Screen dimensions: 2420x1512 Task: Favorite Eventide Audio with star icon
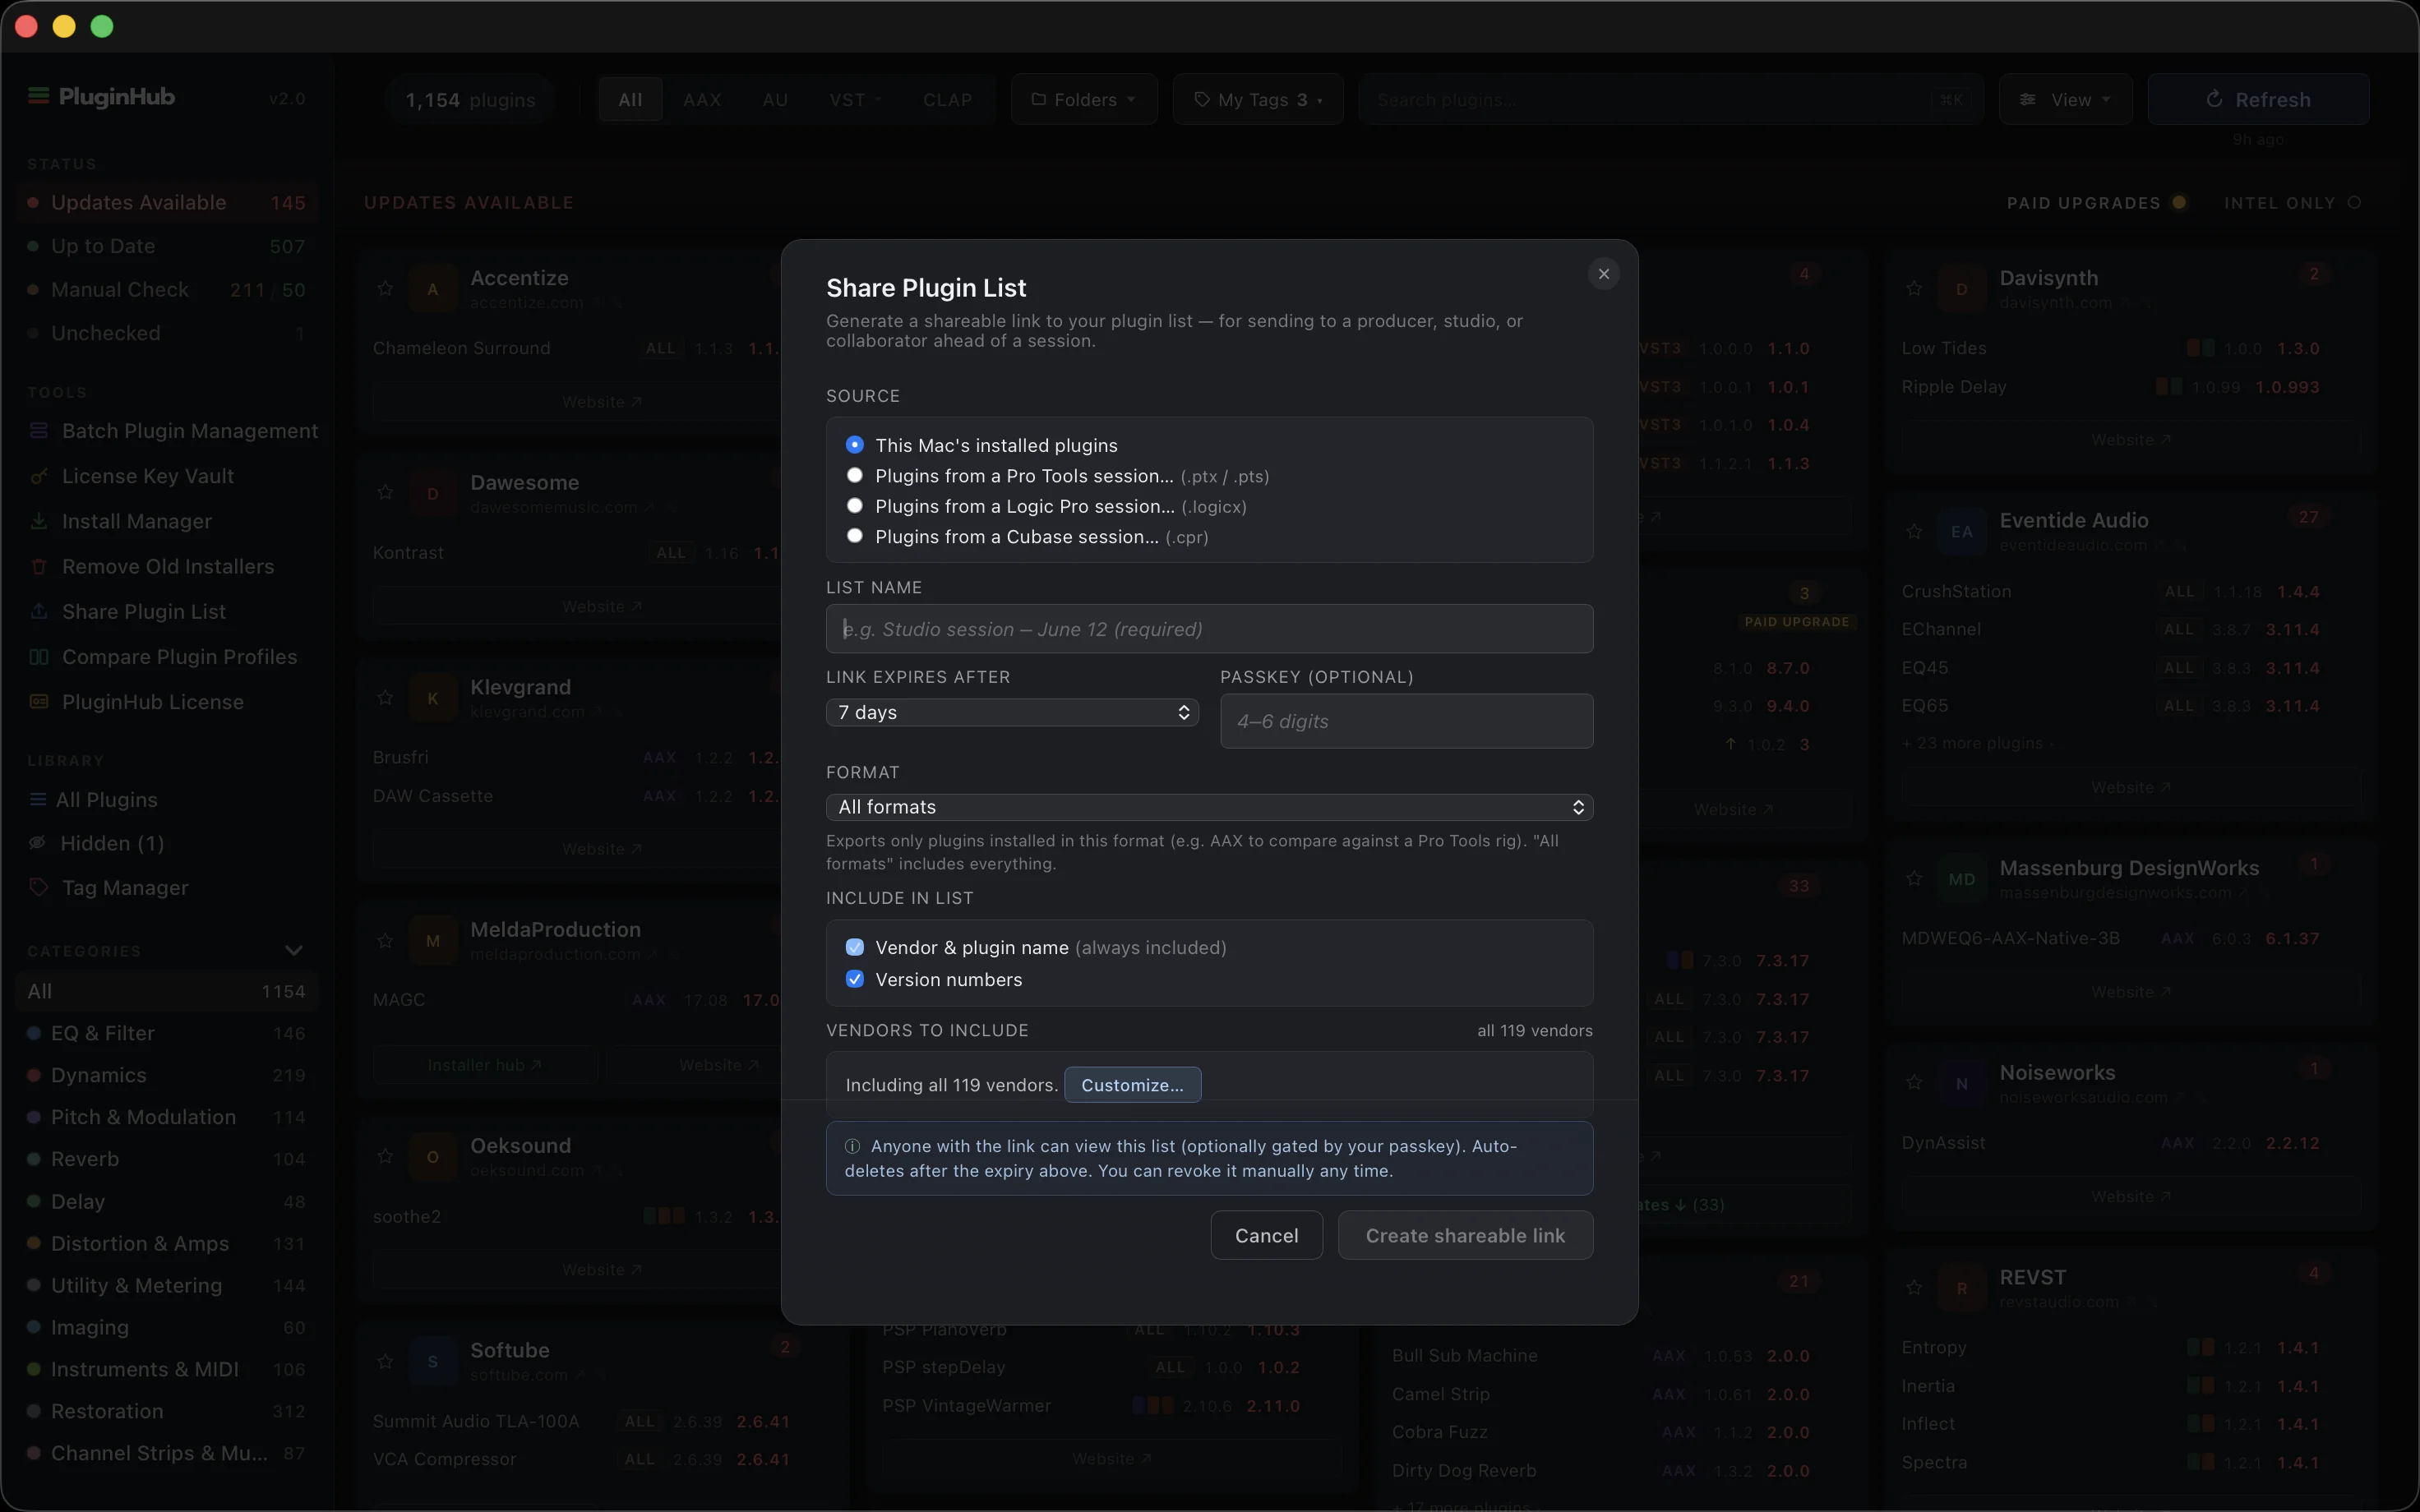point(1914,531)
